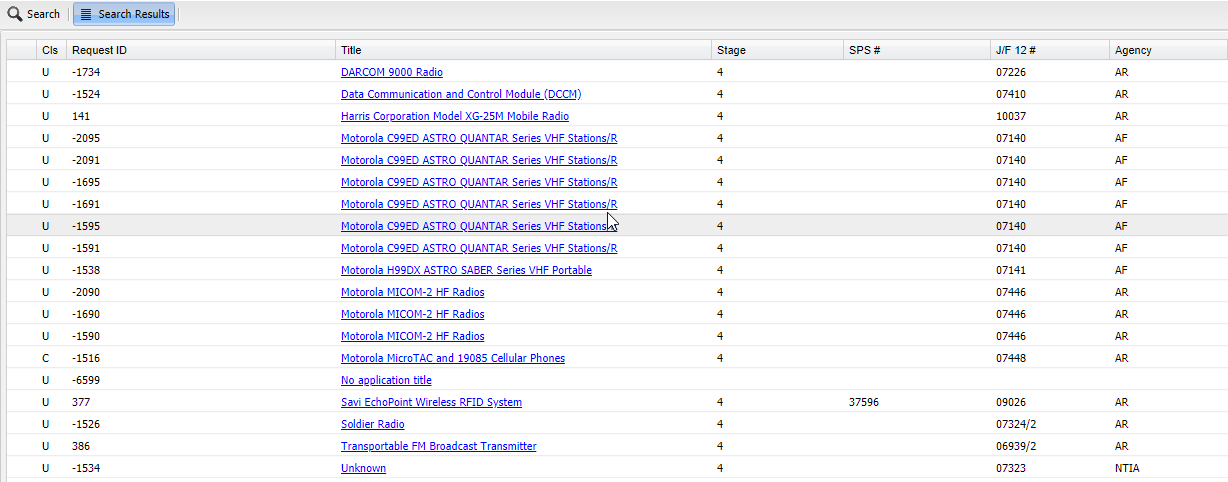
Task: Sort by the SPS # column header
Action: (x=917, y=50)
